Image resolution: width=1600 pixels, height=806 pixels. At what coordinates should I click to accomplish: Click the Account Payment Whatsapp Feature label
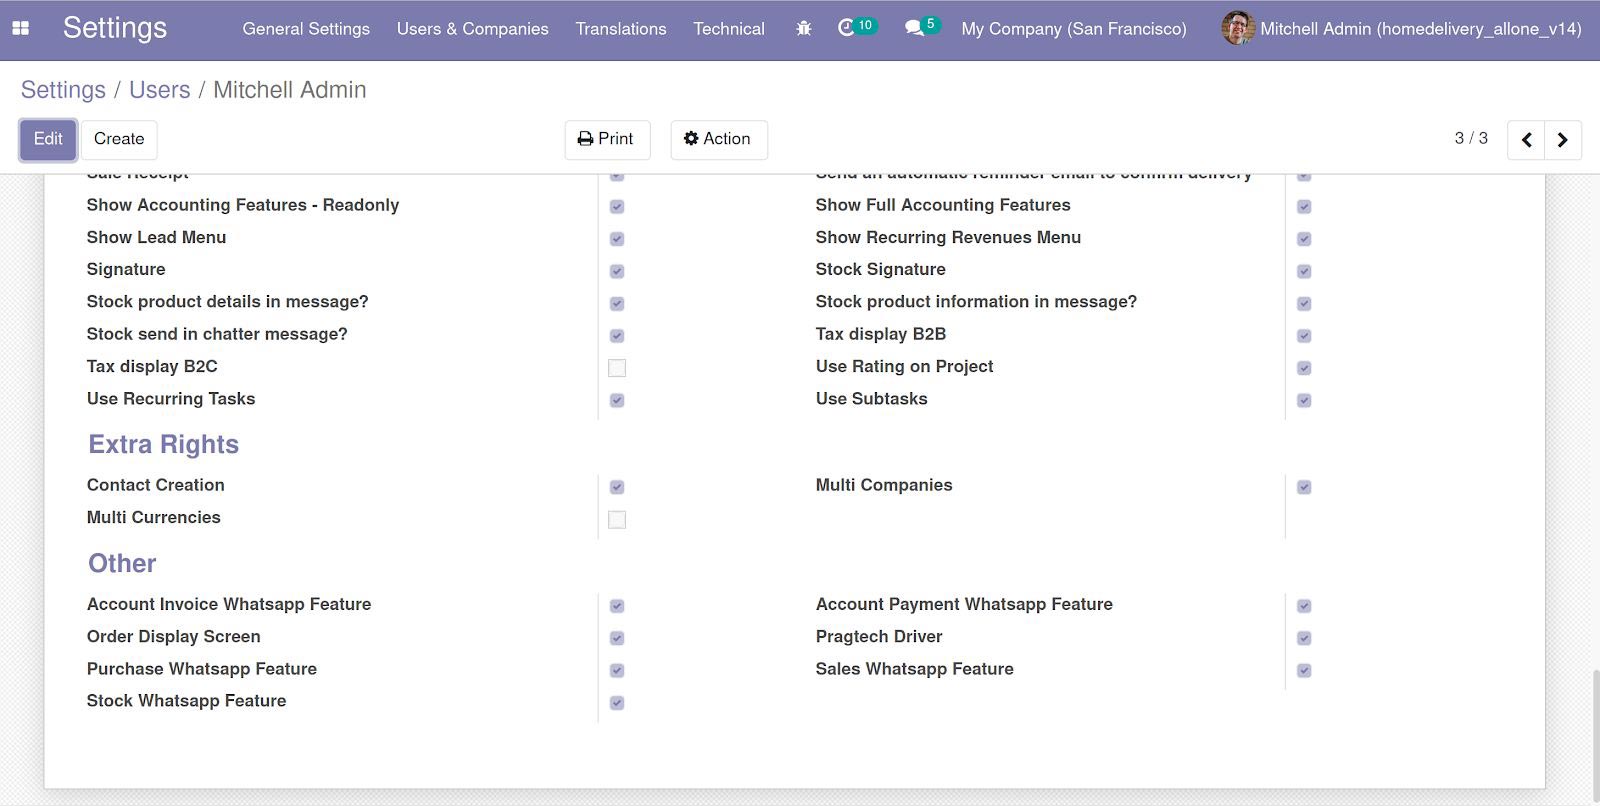[965, 604]
